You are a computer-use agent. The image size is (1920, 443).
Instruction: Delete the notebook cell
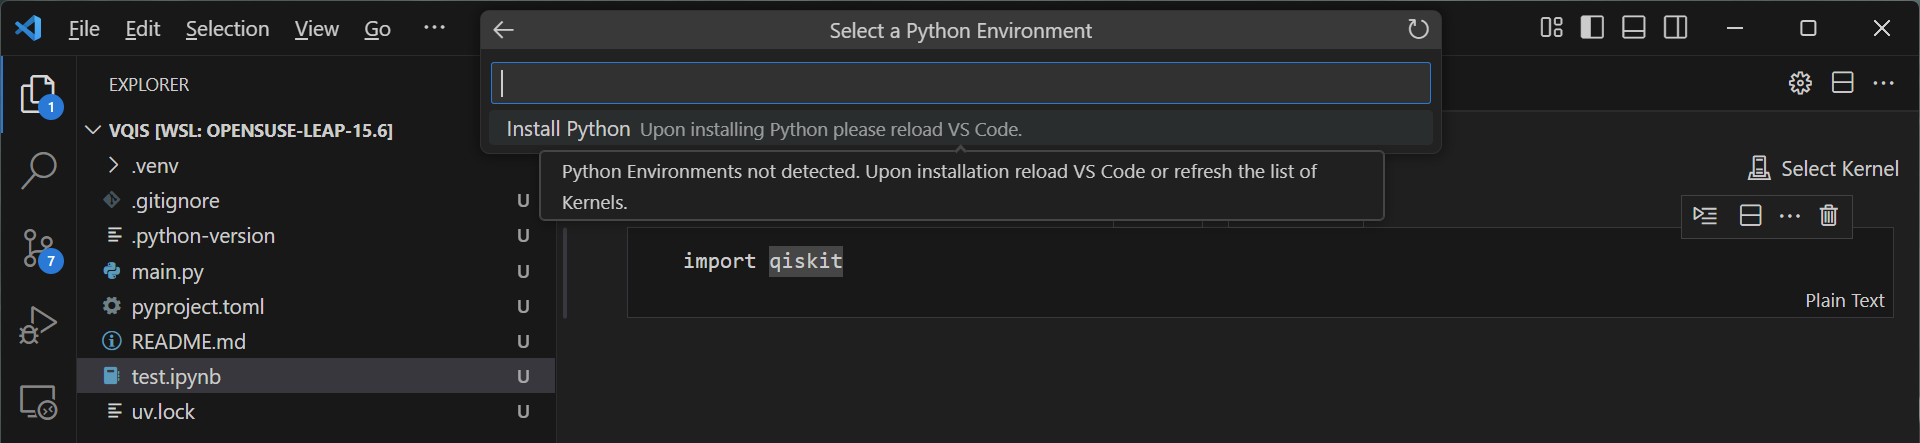click(1828, 216)
